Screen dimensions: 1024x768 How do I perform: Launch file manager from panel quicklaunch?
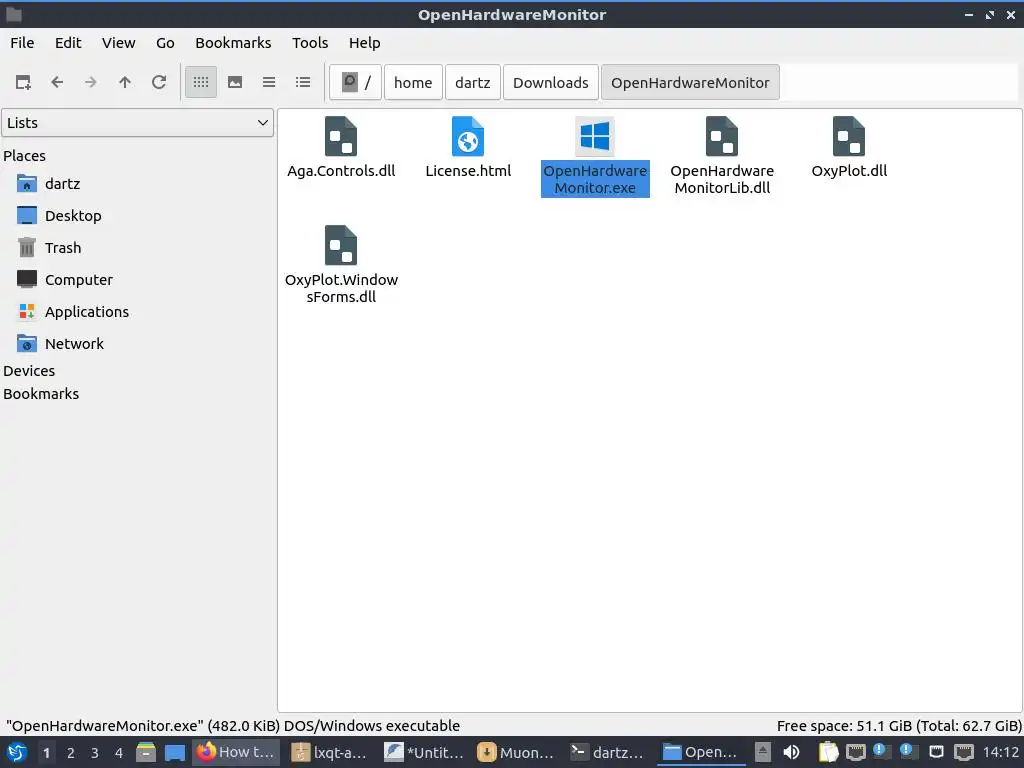146,752
